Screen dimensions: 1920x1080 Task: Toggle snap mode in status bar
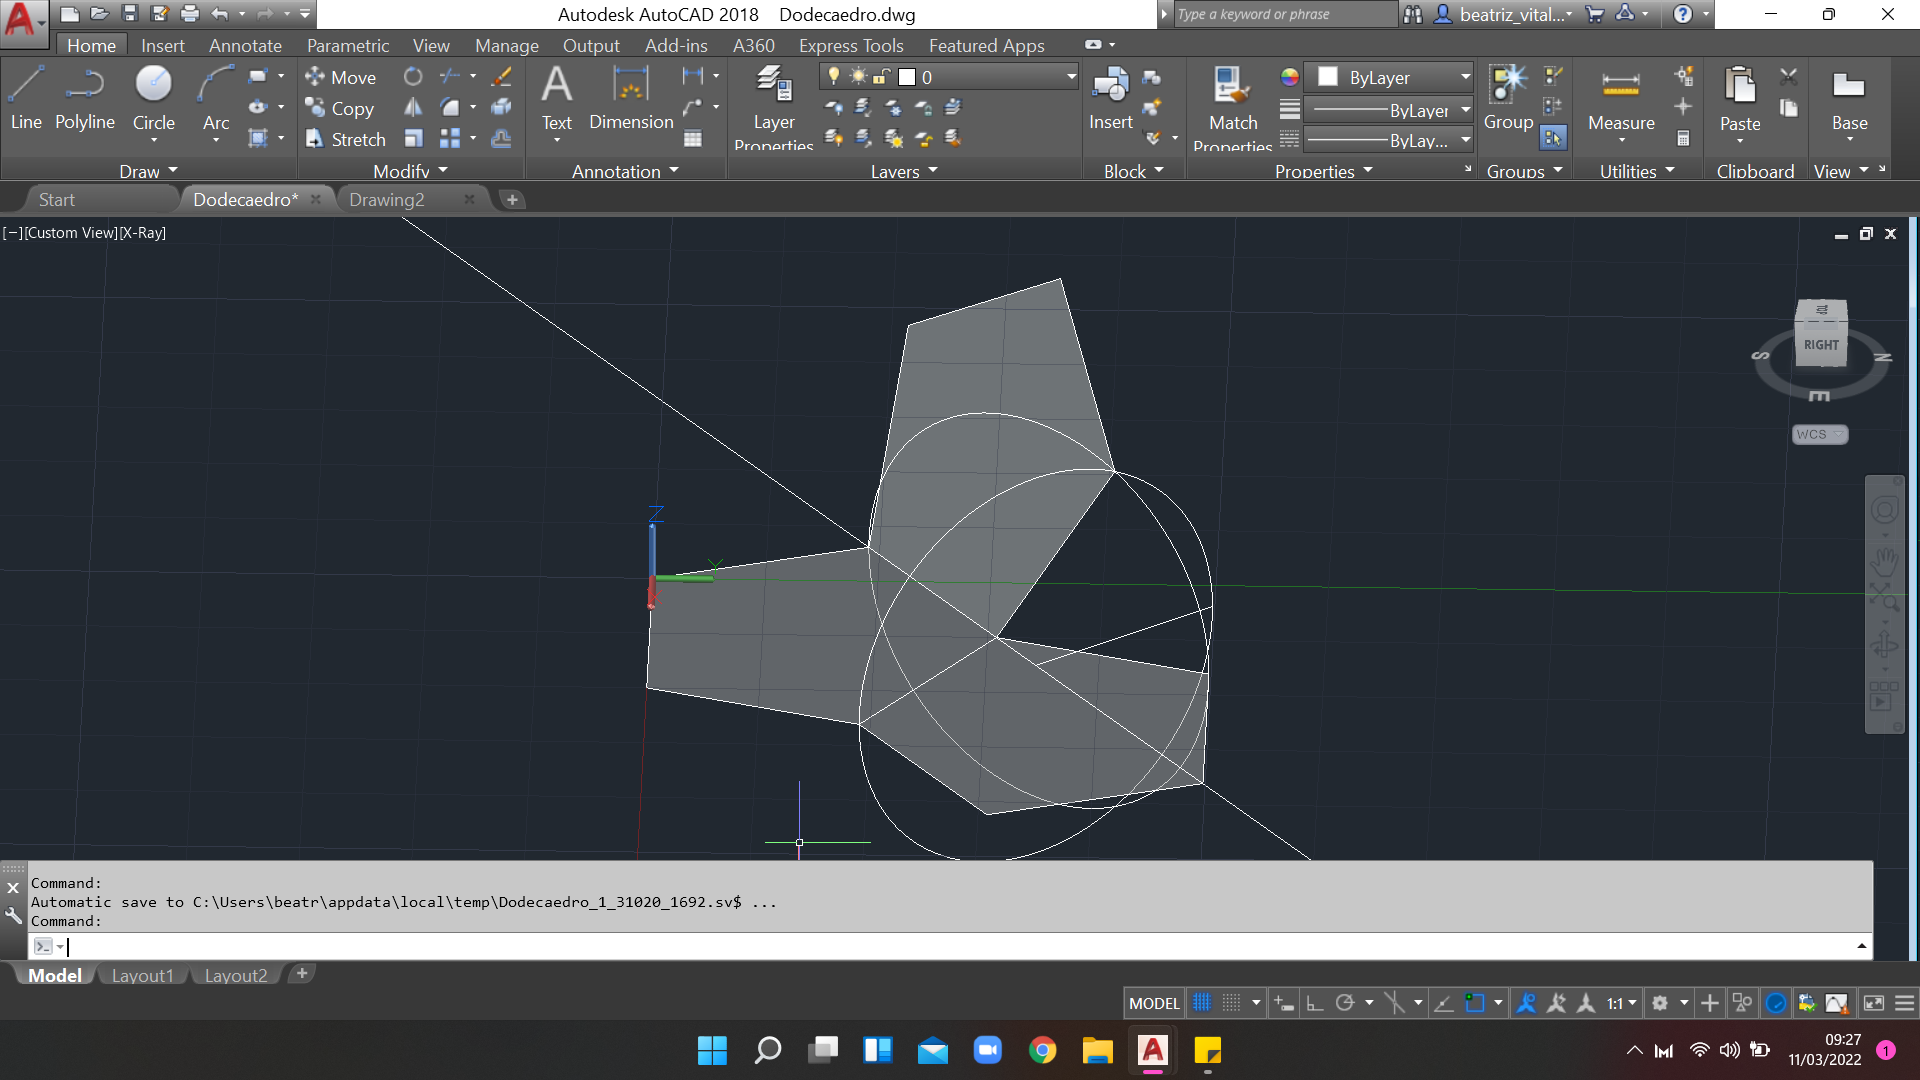[x=1231, y=1003]
